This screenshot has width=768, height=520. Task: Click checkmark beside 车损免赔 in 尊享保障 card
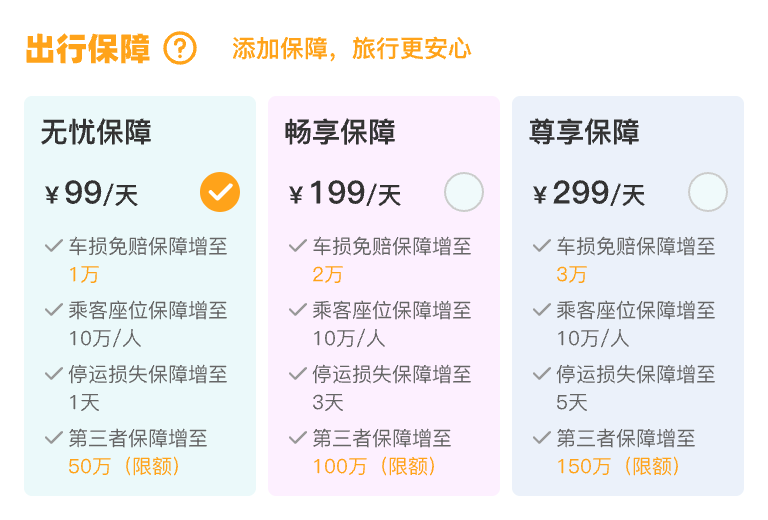point(542,246)
